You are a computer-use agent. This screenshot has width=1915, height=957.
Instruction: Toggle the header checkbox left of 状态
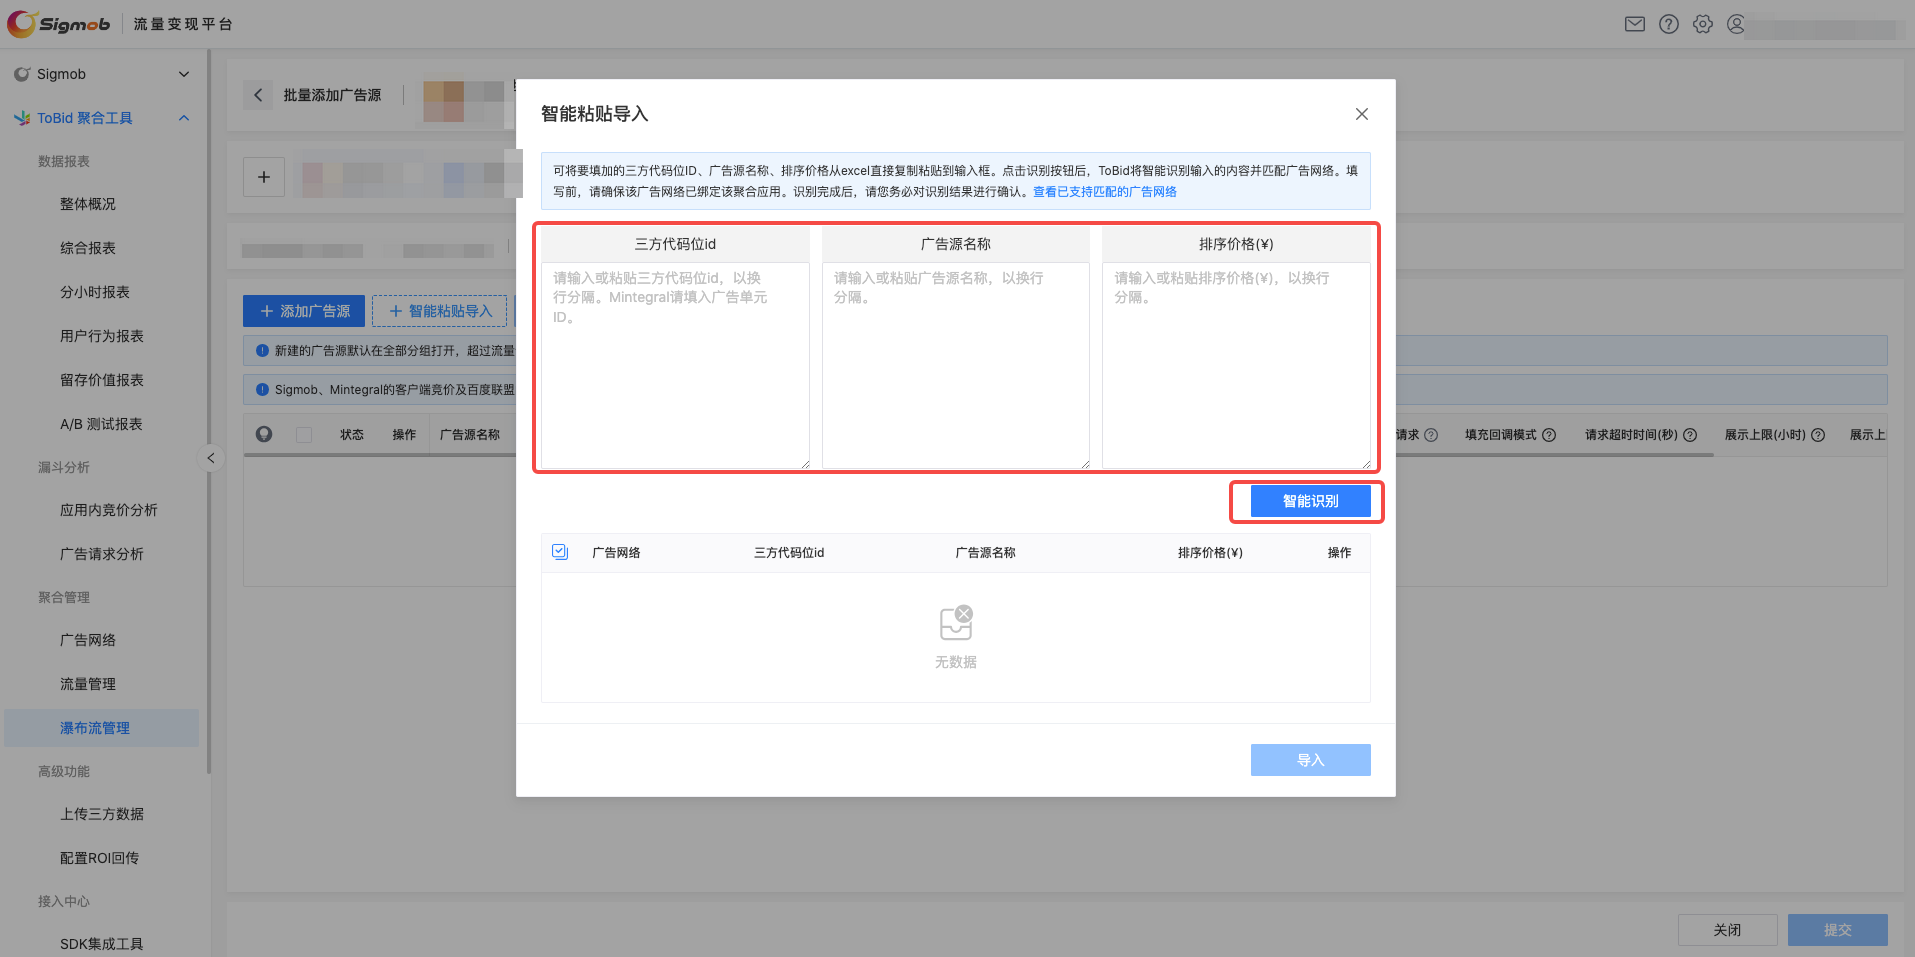(304, 435)
